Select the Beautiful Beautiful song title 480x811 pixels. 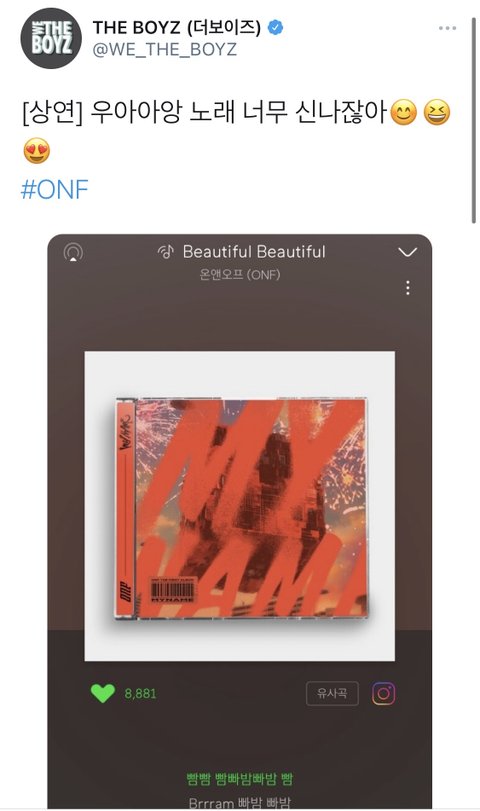(x=254, y=252)
